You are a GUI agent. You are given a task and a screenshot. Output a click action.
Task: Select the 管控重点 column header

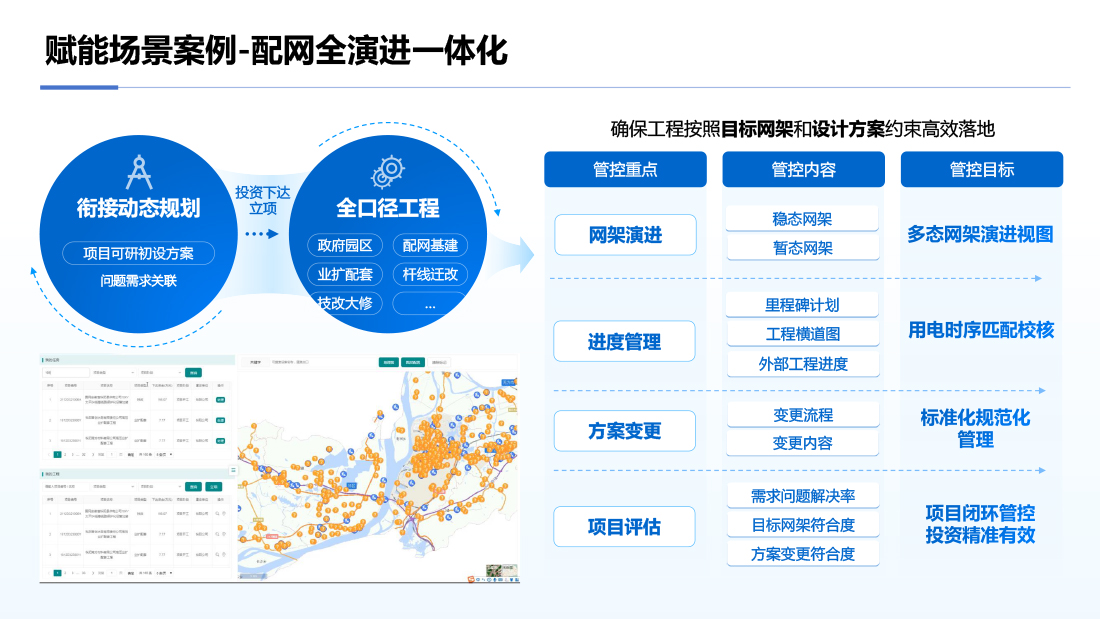(x=625, y=170)
